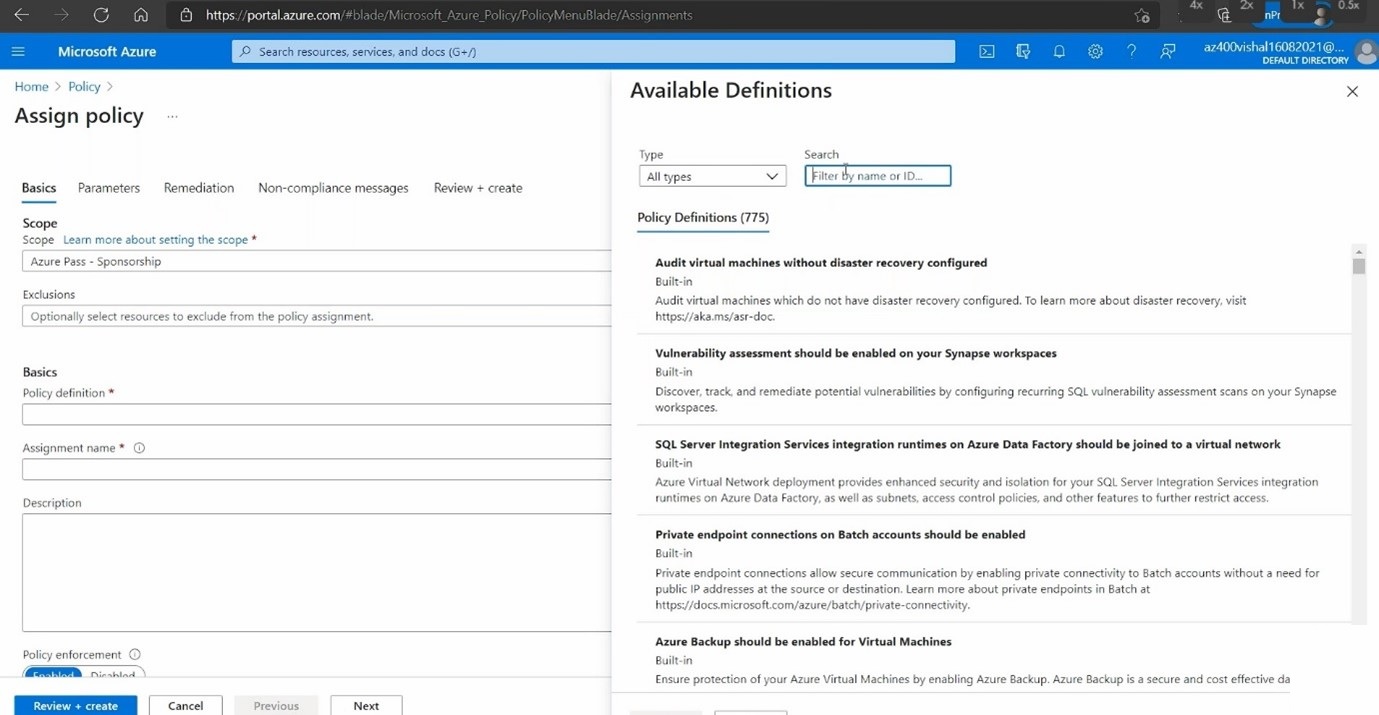
Task: Click the definitions list vertical scrollbar
Action: [1358, 400]
